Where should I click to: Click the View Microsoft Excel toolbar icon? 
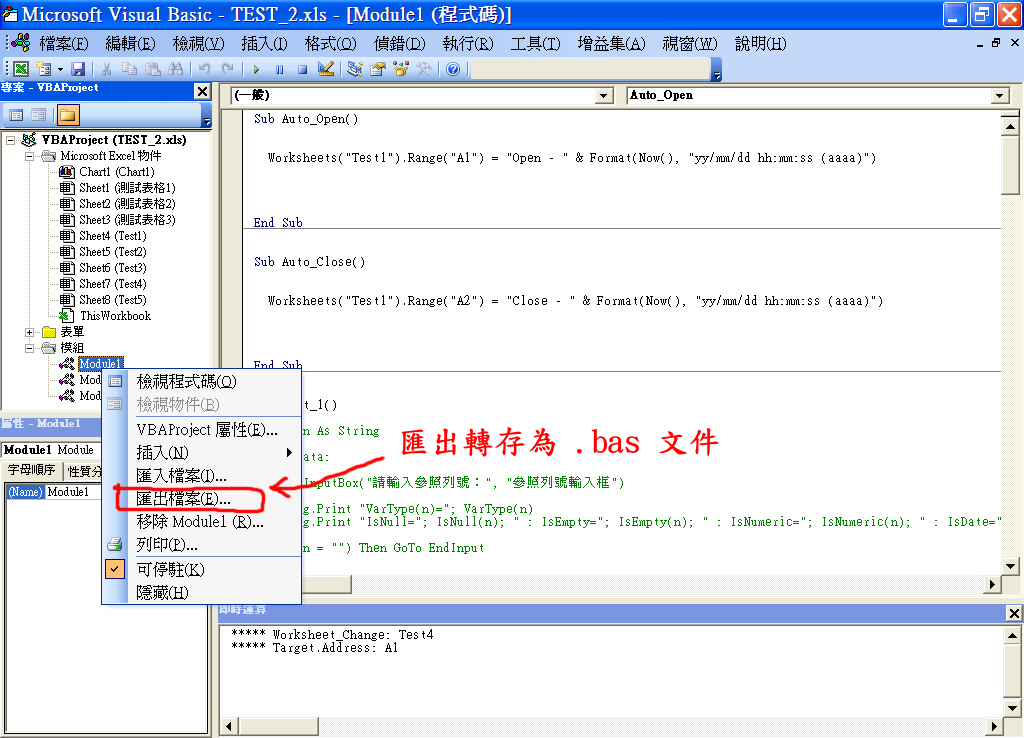pos(21,69)
